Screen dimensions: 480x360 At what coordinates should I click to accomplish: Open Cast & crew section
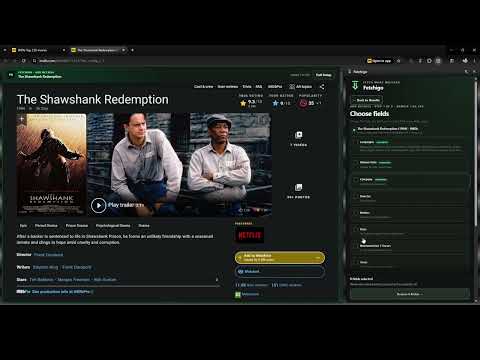203,87
